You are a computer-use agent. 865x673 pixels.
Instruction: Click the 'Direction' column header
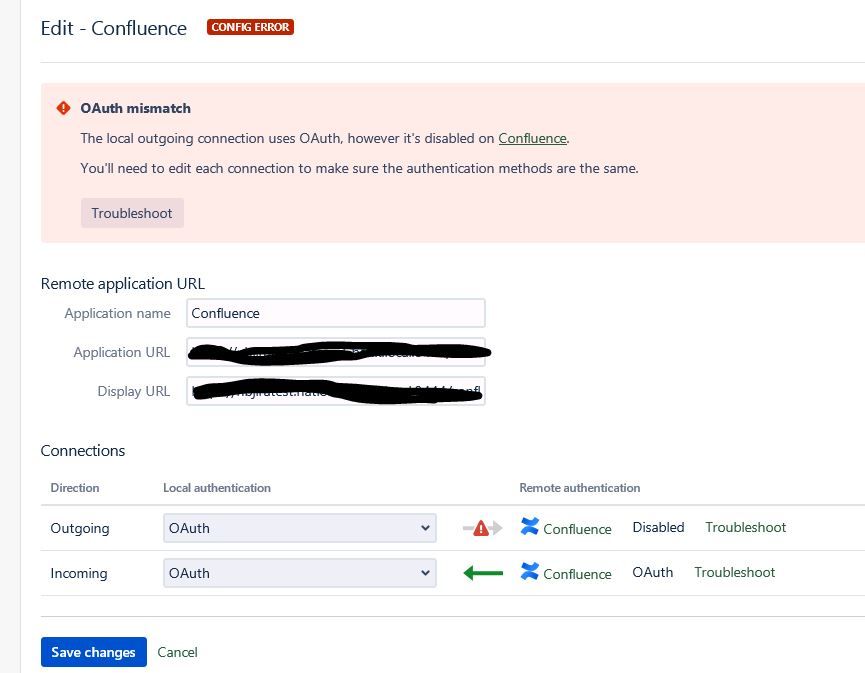pyautogui.click(x=75, y=488)
